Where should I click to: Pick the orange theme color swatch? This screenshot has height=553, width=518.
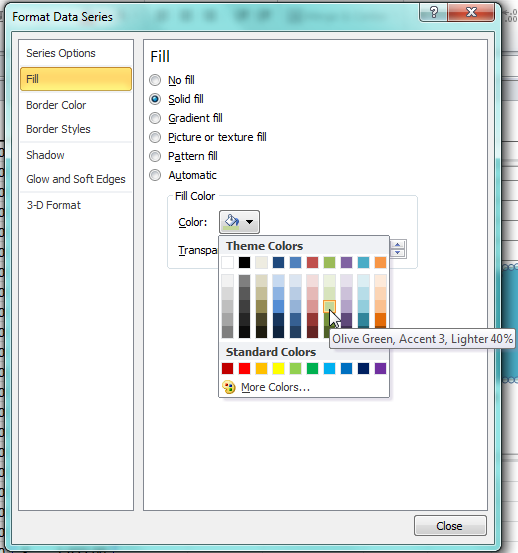pyautogui.click(x=380, y=262)
